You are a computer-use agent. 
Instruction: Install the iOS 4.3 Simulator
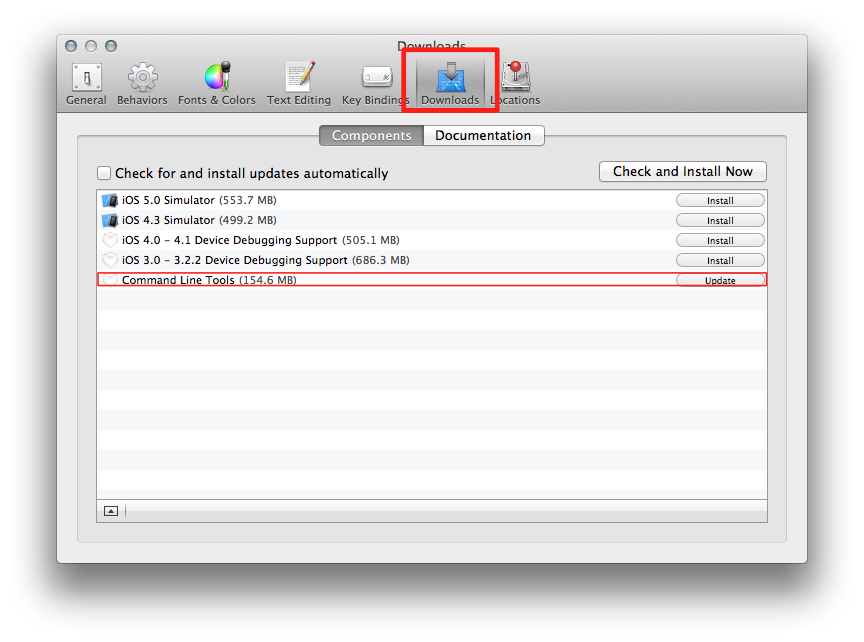(x=720, y=220)
